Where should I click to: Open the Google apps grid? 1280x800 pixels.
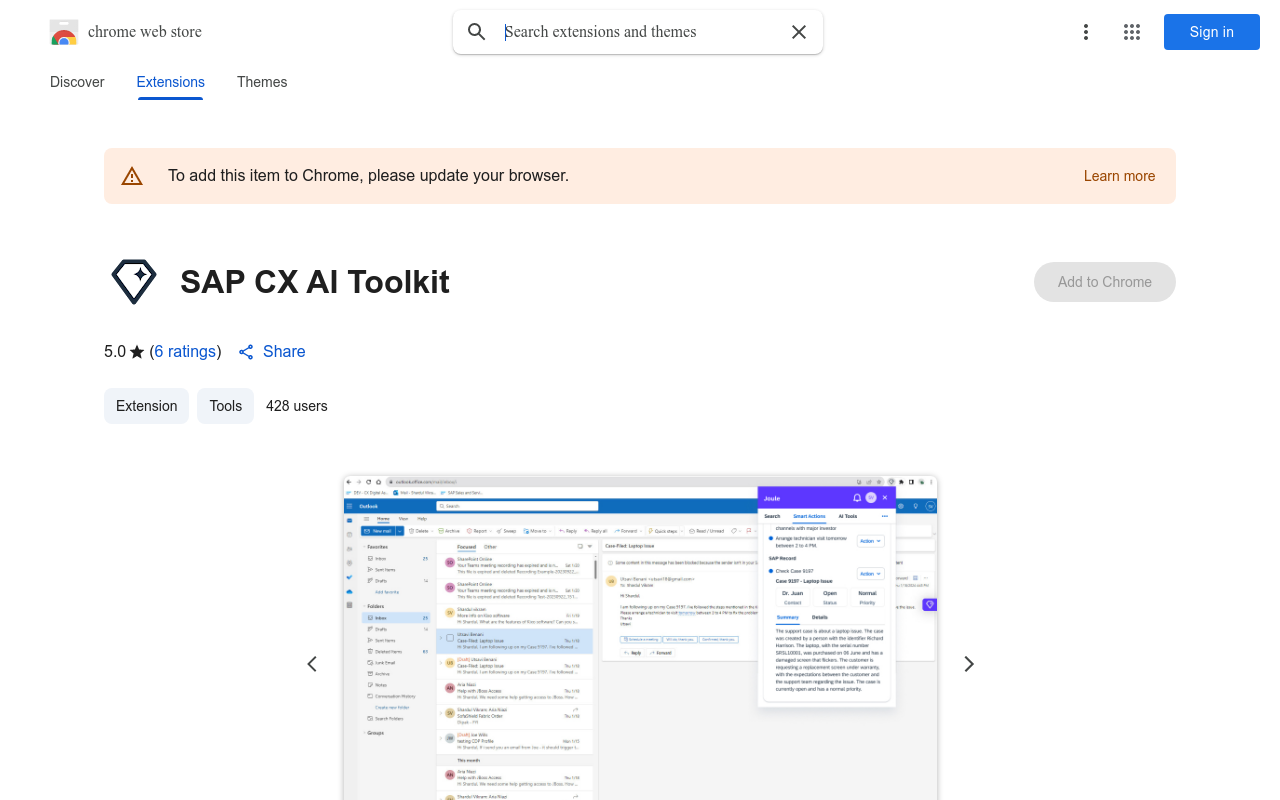1132,32
